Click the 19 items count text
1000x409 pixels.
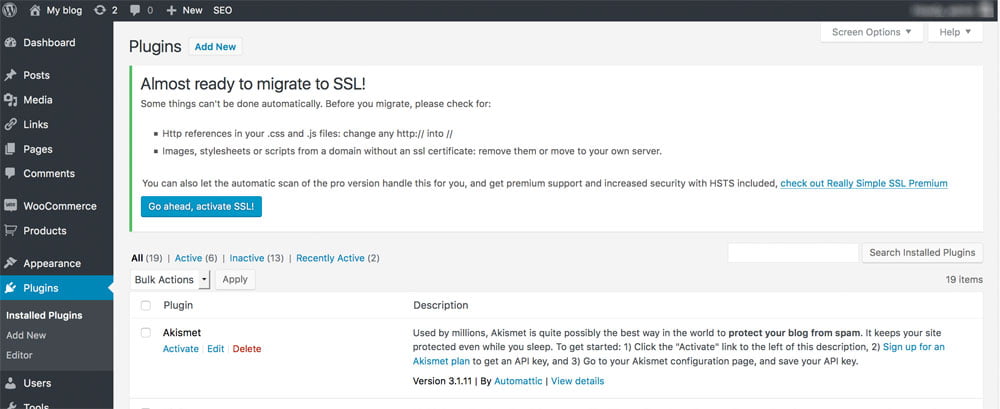coord(964,279)
